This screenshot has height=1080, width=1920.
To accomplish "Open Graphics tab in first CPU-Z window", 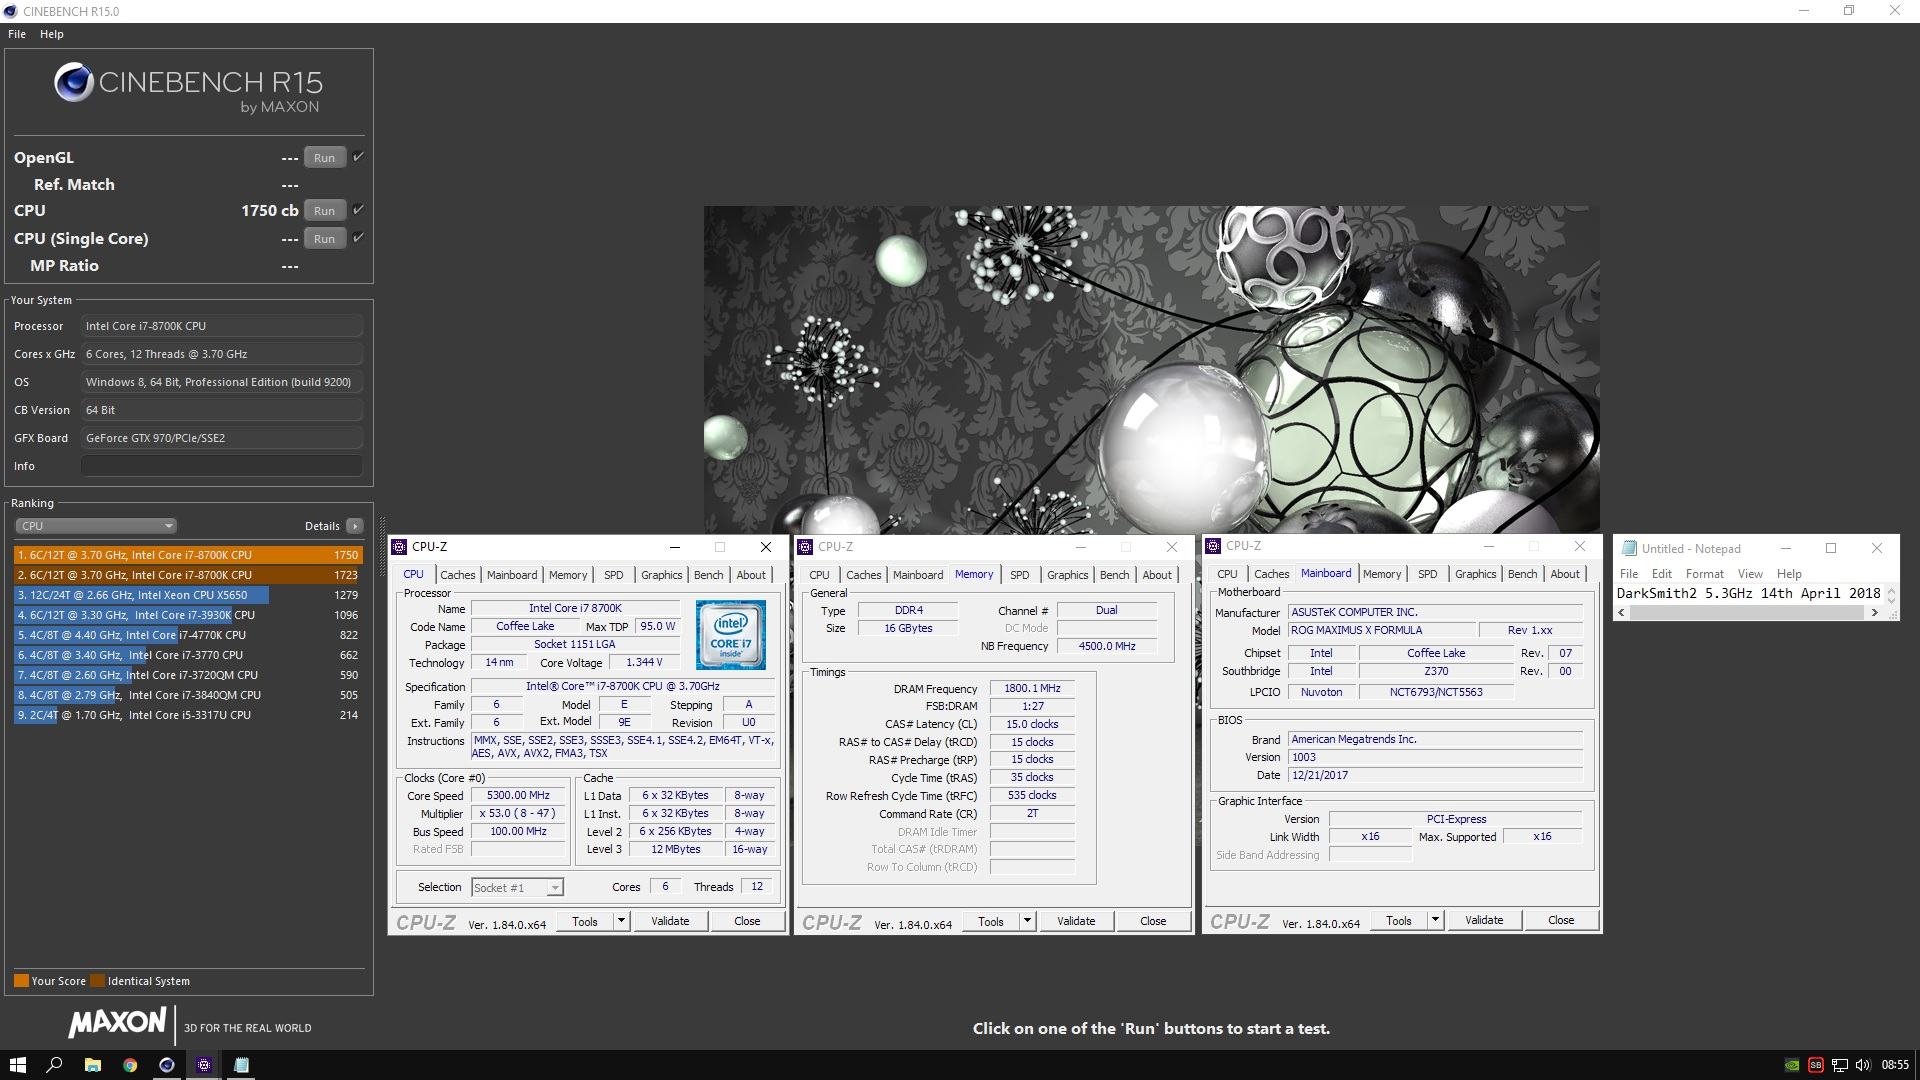I will 661,575.
